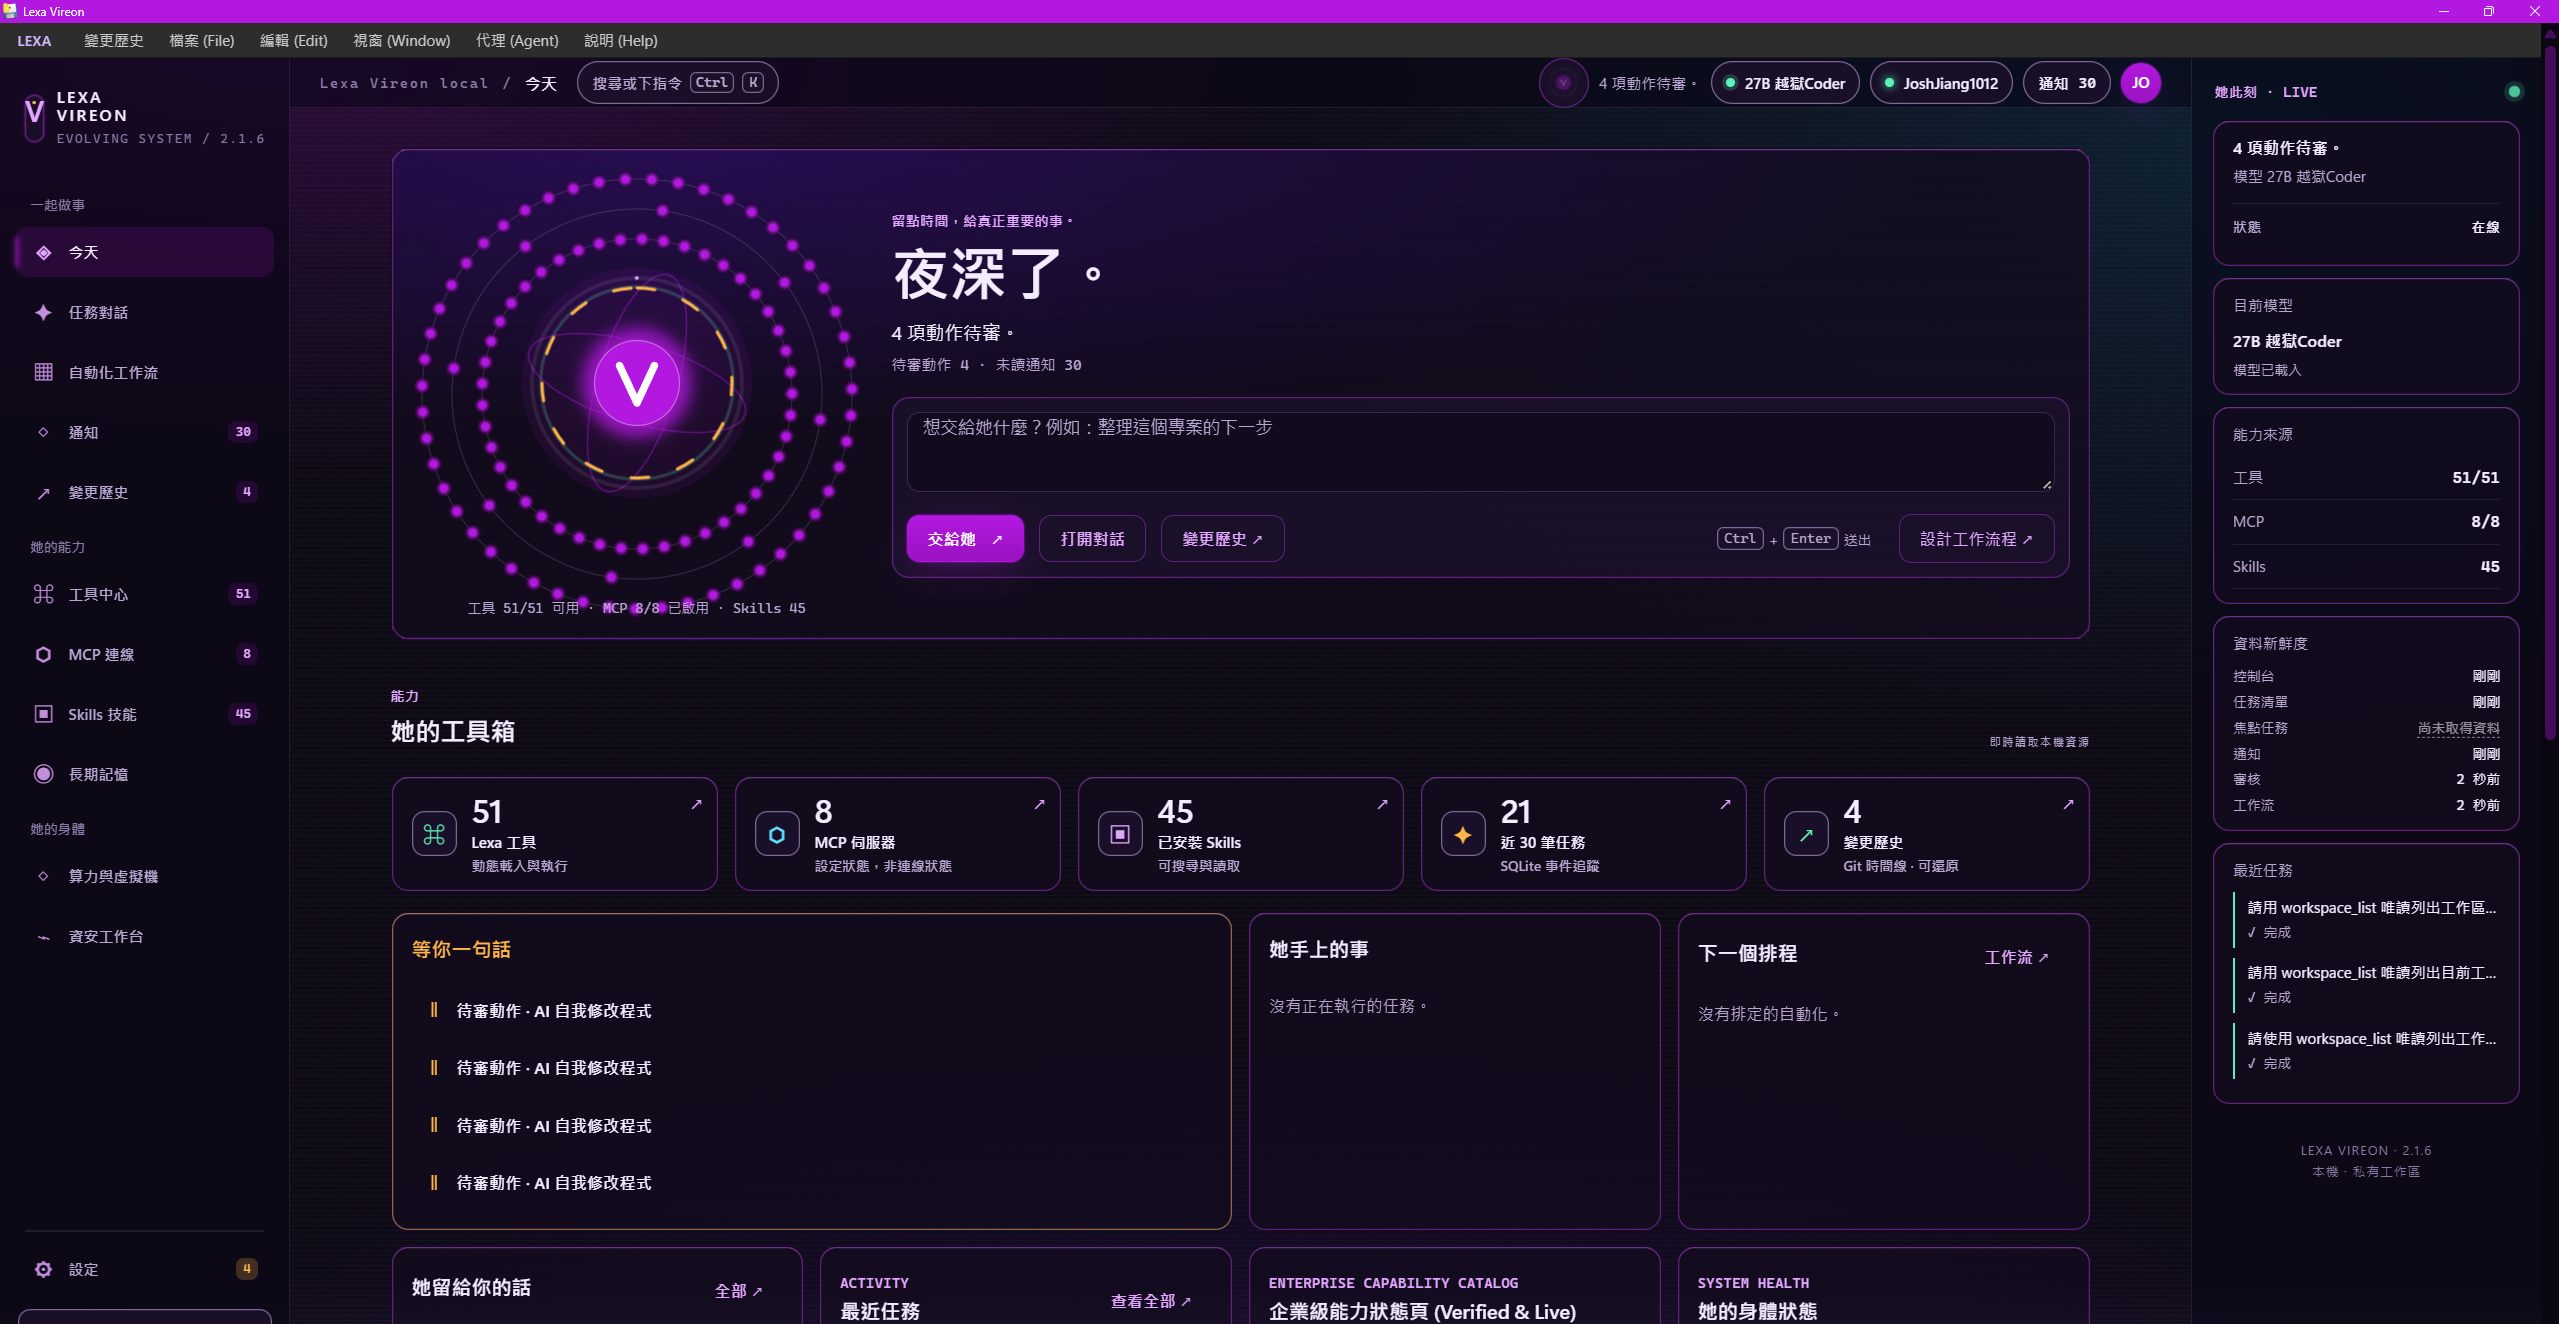Click the 設定 gear icon
The height and width of the screenshot is (1324, 2559).
(x=43, y=1269)
